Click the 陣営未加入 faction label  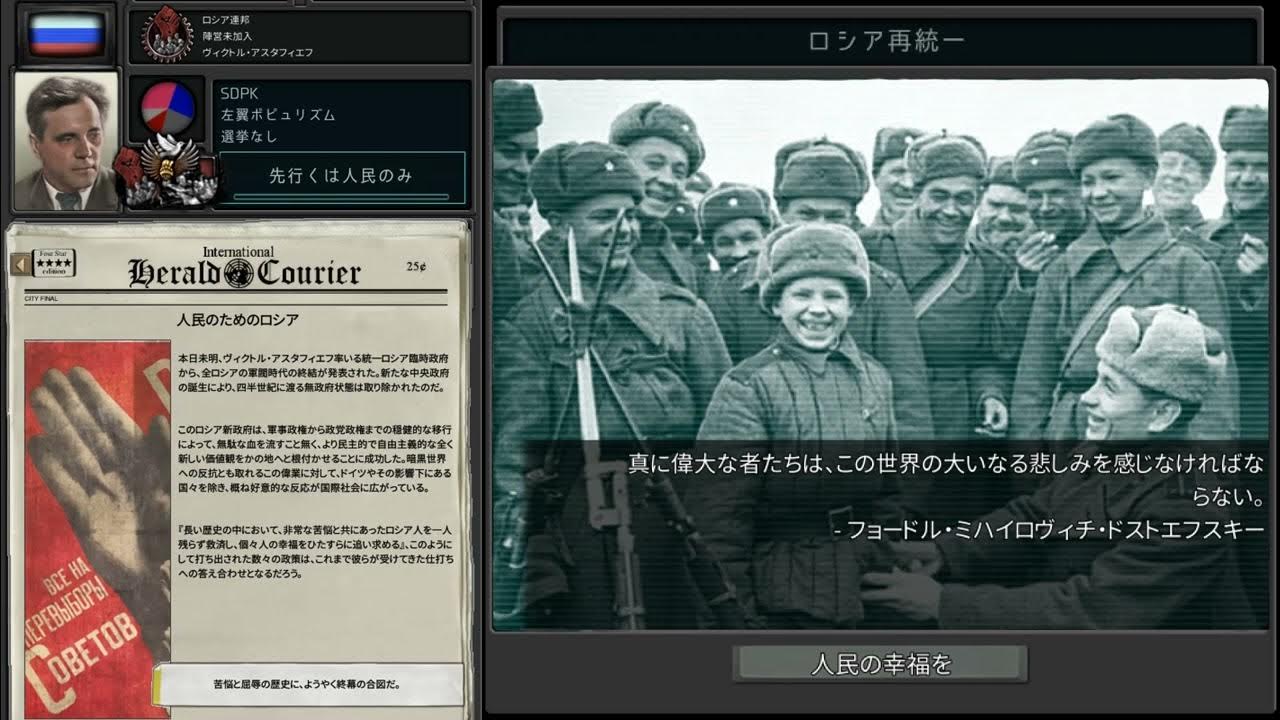[228, 34]
